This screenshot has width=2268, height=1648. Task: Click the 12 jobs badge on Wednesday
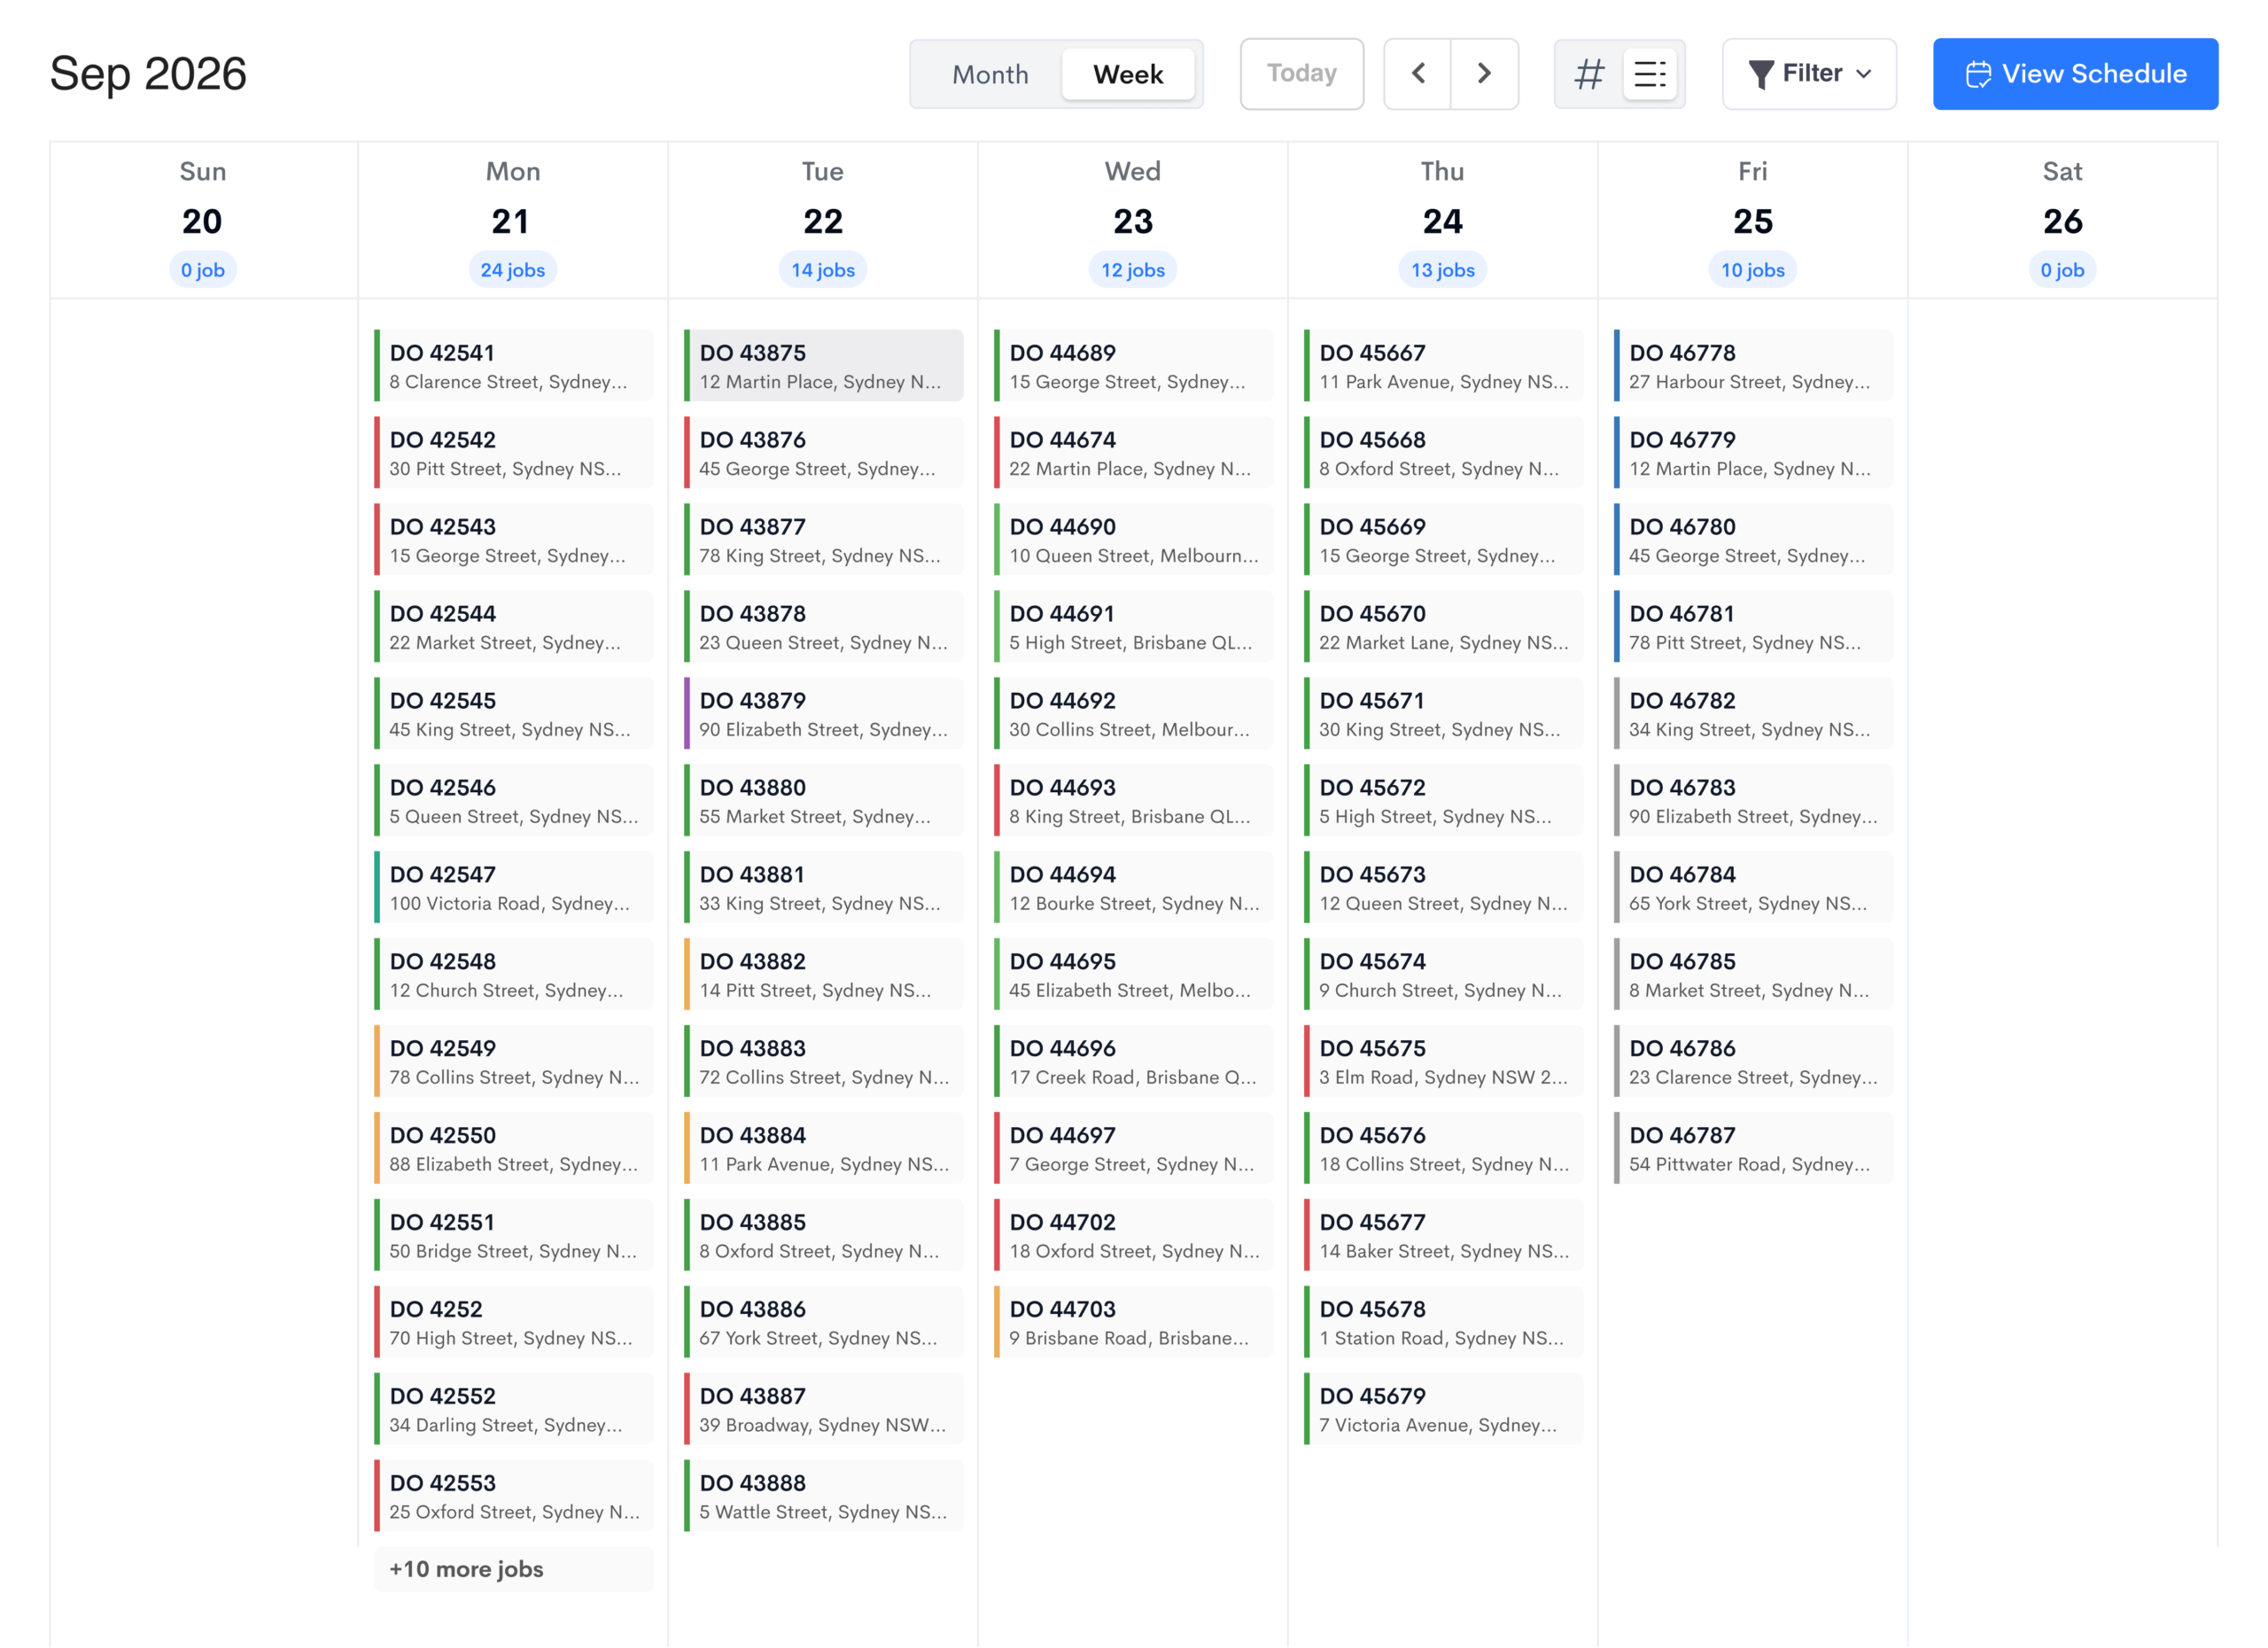[x=1132, y=270]
